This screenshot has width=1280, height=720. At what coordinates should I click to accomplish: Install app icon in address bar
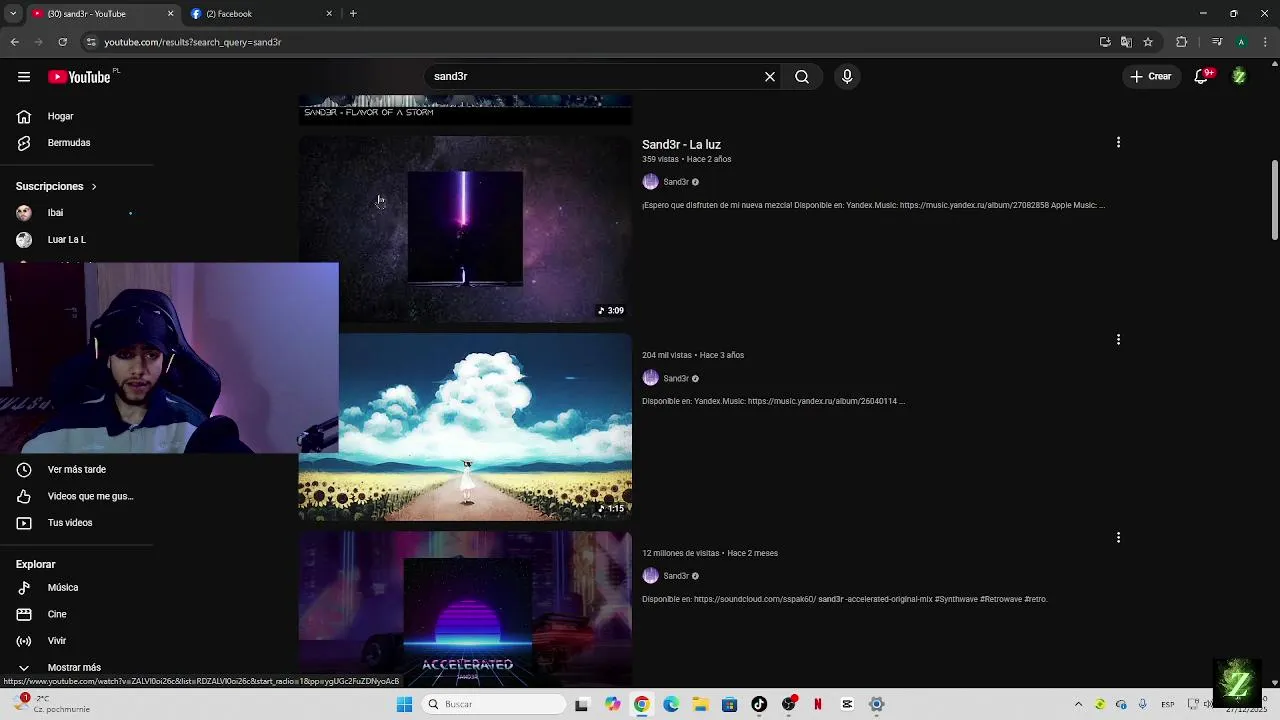(x=1105, y=42)
